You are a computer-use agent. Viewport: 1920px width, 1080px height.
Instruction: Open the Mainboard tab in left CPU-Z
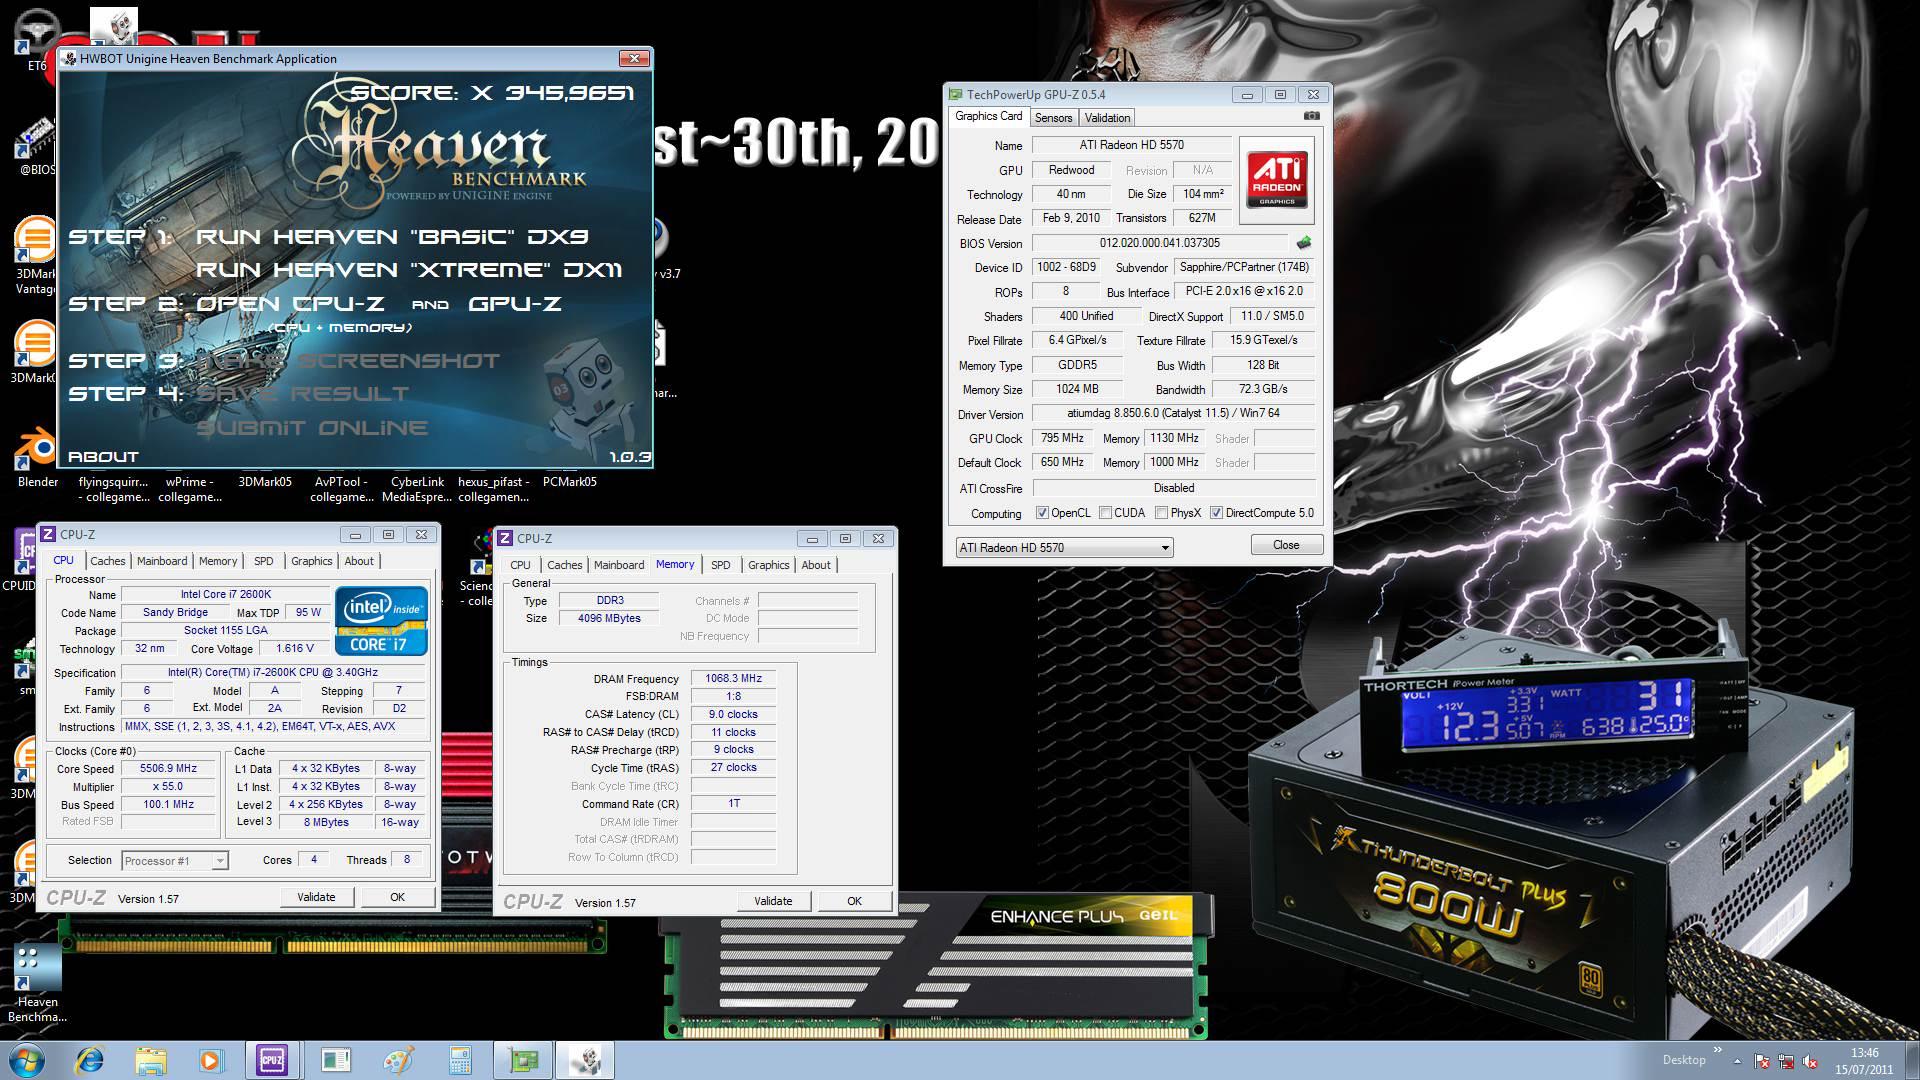tap(162, 561)
